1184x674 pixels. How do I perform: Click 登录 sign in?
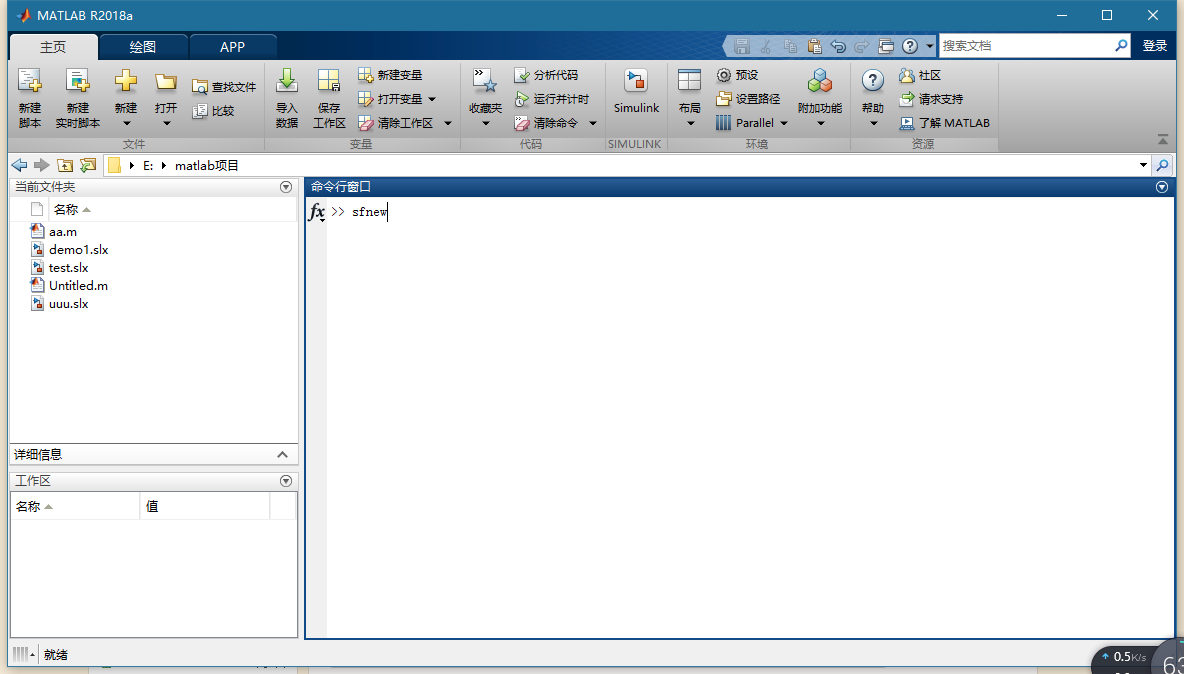(1155, 46)
